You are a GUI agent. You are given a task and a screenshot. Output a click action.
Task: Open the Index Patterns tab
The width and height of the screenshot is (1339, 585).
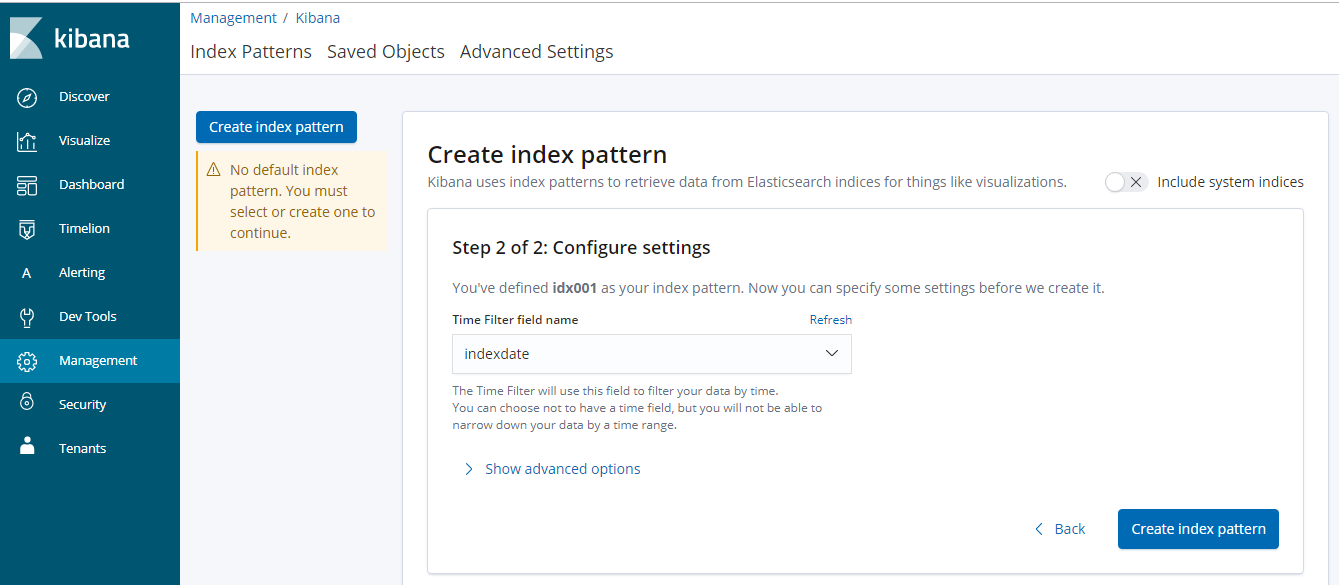point(251,52)
